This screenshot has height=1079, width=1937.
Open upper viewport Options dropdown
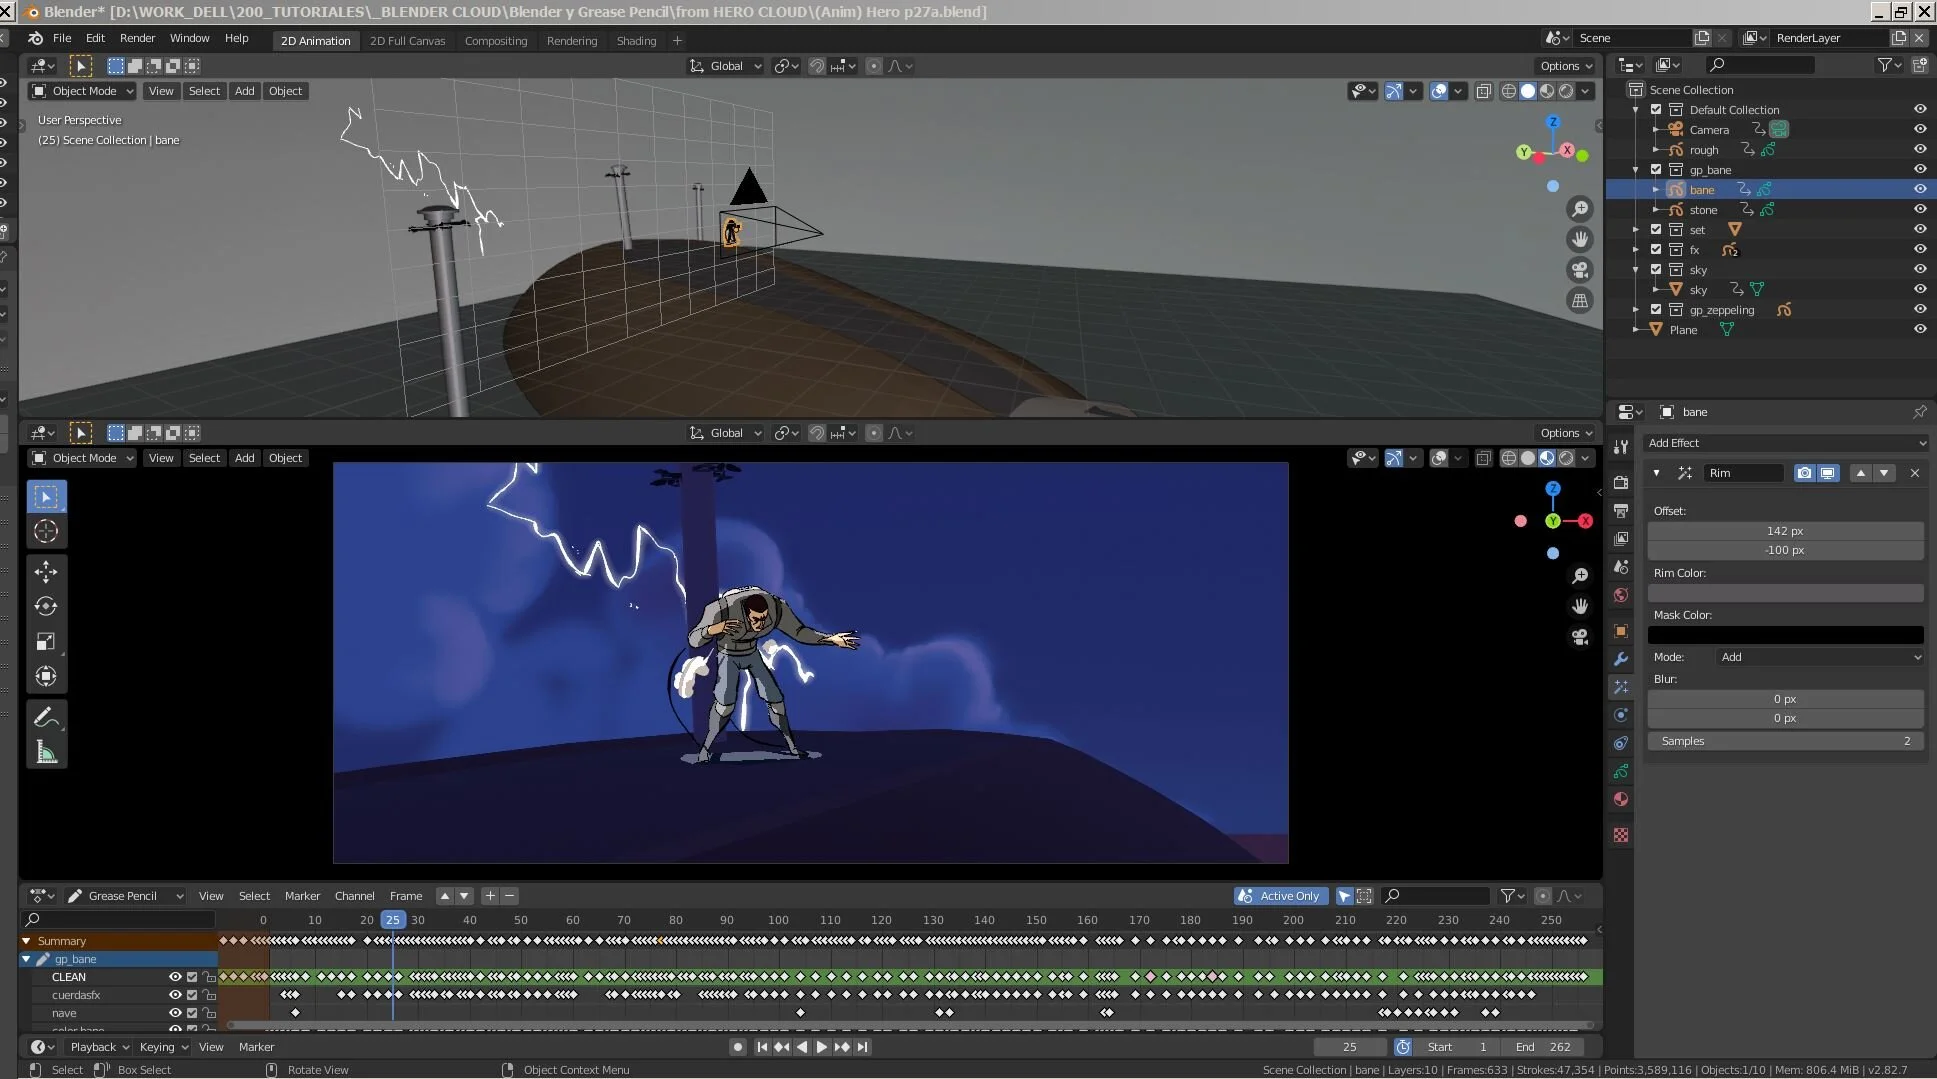point(1566,66)
